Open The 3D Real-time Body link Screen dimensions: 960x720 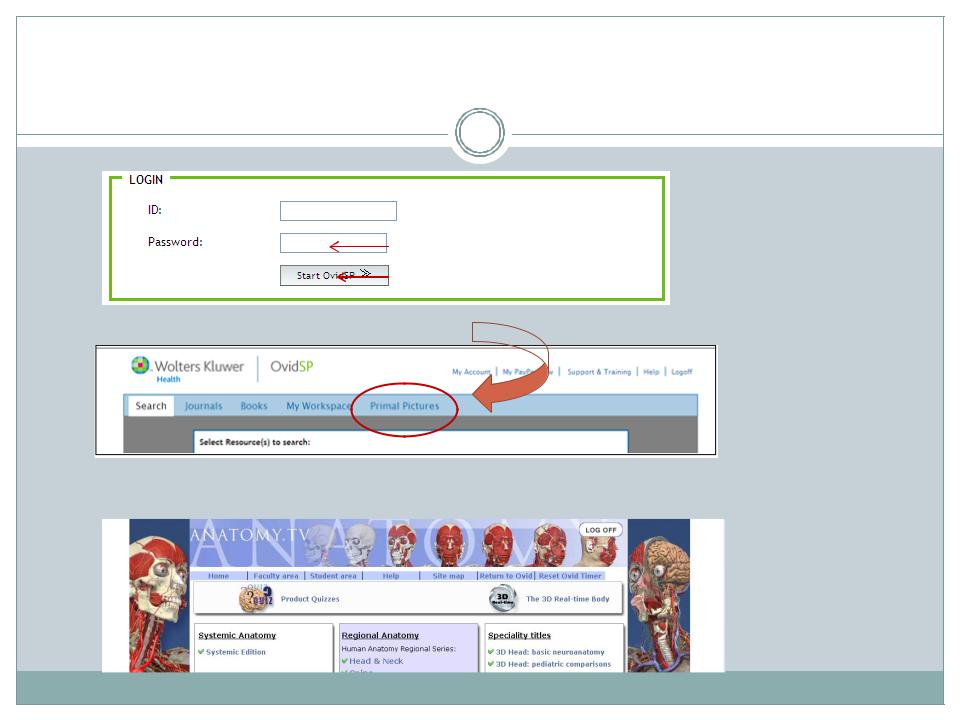pyautogui.click(x=568, y=599)
